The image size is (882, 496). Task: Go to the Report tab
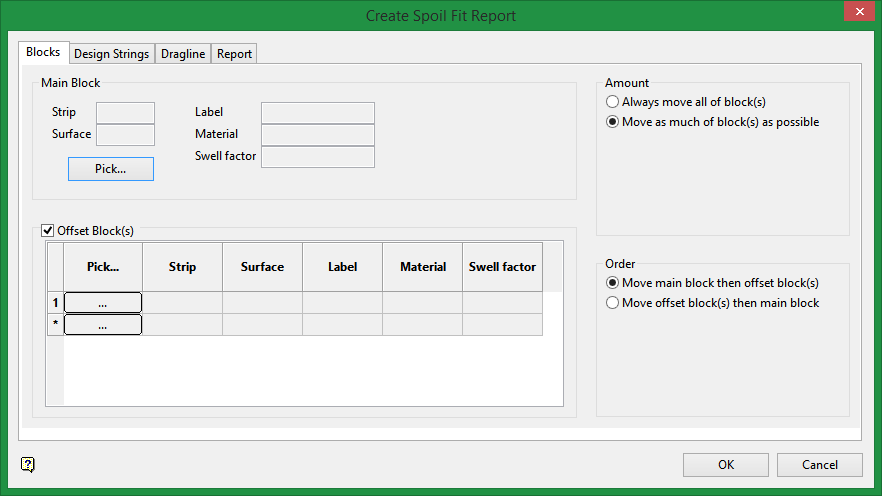234,54
